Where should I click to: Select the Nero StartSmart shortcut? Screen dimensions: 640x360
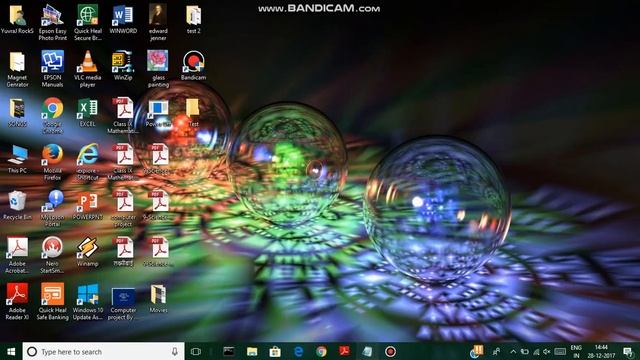click(53, 256)
